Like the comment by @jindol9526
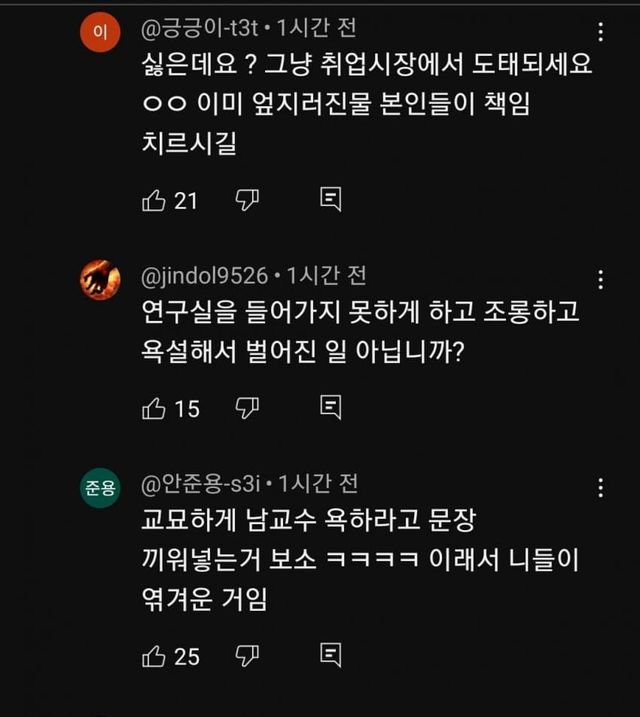Screen dimensions: 640x717 coord(154,408)
